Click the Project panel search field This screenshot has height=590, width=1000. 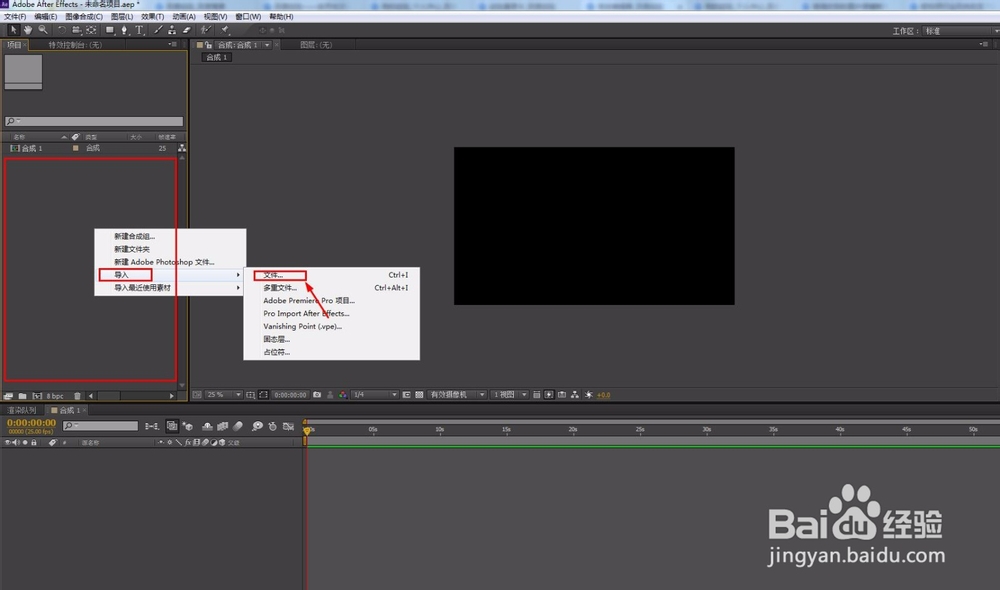[x=94, y=121]
